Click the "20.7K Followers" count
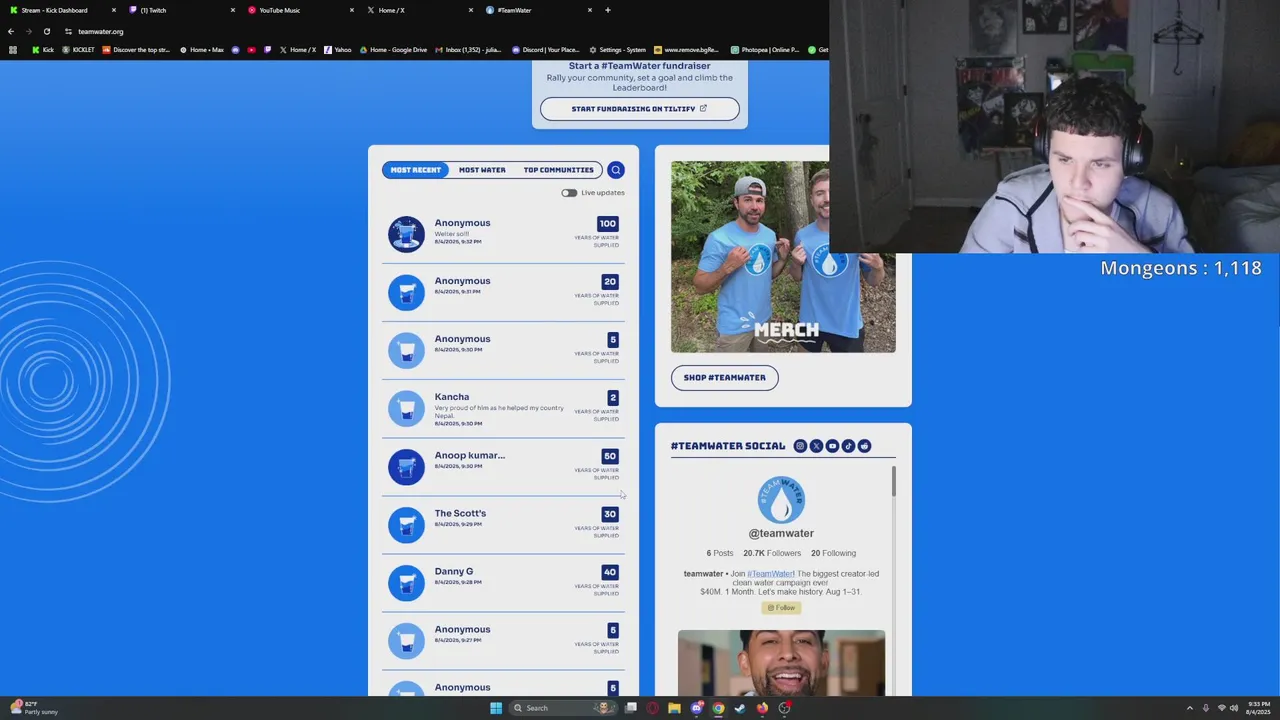The height and width of the screenshot is (720, 1280). (772, 553)
